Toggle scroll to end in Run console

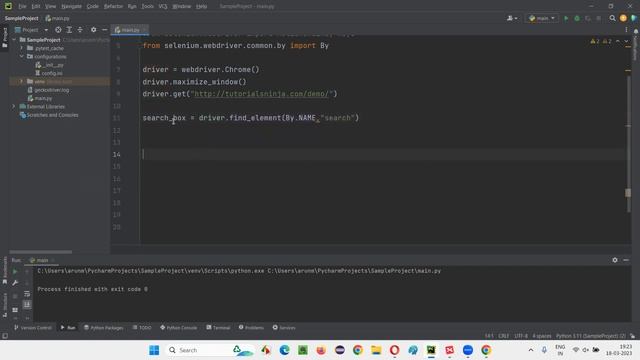coord(27,304)
